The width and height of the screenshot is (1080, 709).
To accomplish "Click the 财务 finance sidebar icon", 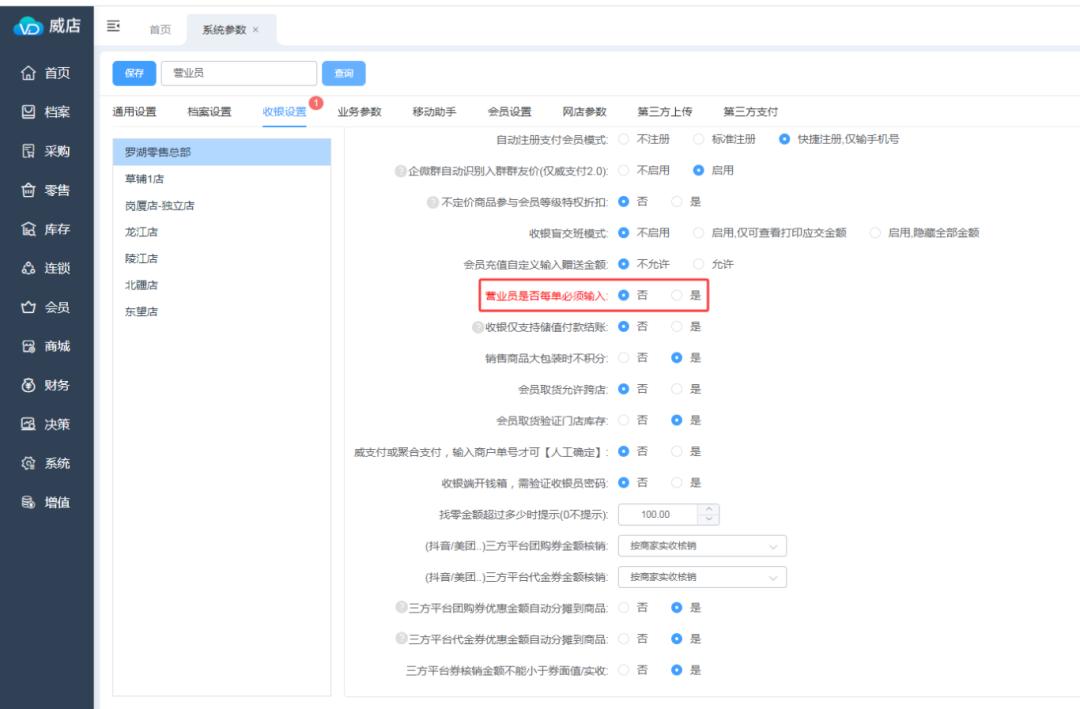I will (28, 385).
